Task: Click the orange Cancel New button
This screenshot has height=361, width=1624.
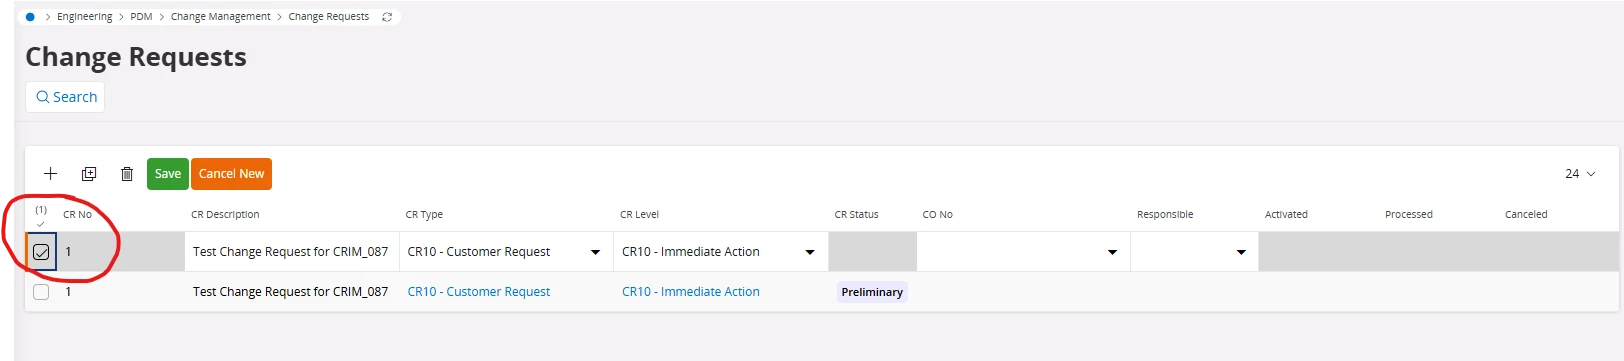Action: click(231, 174)
